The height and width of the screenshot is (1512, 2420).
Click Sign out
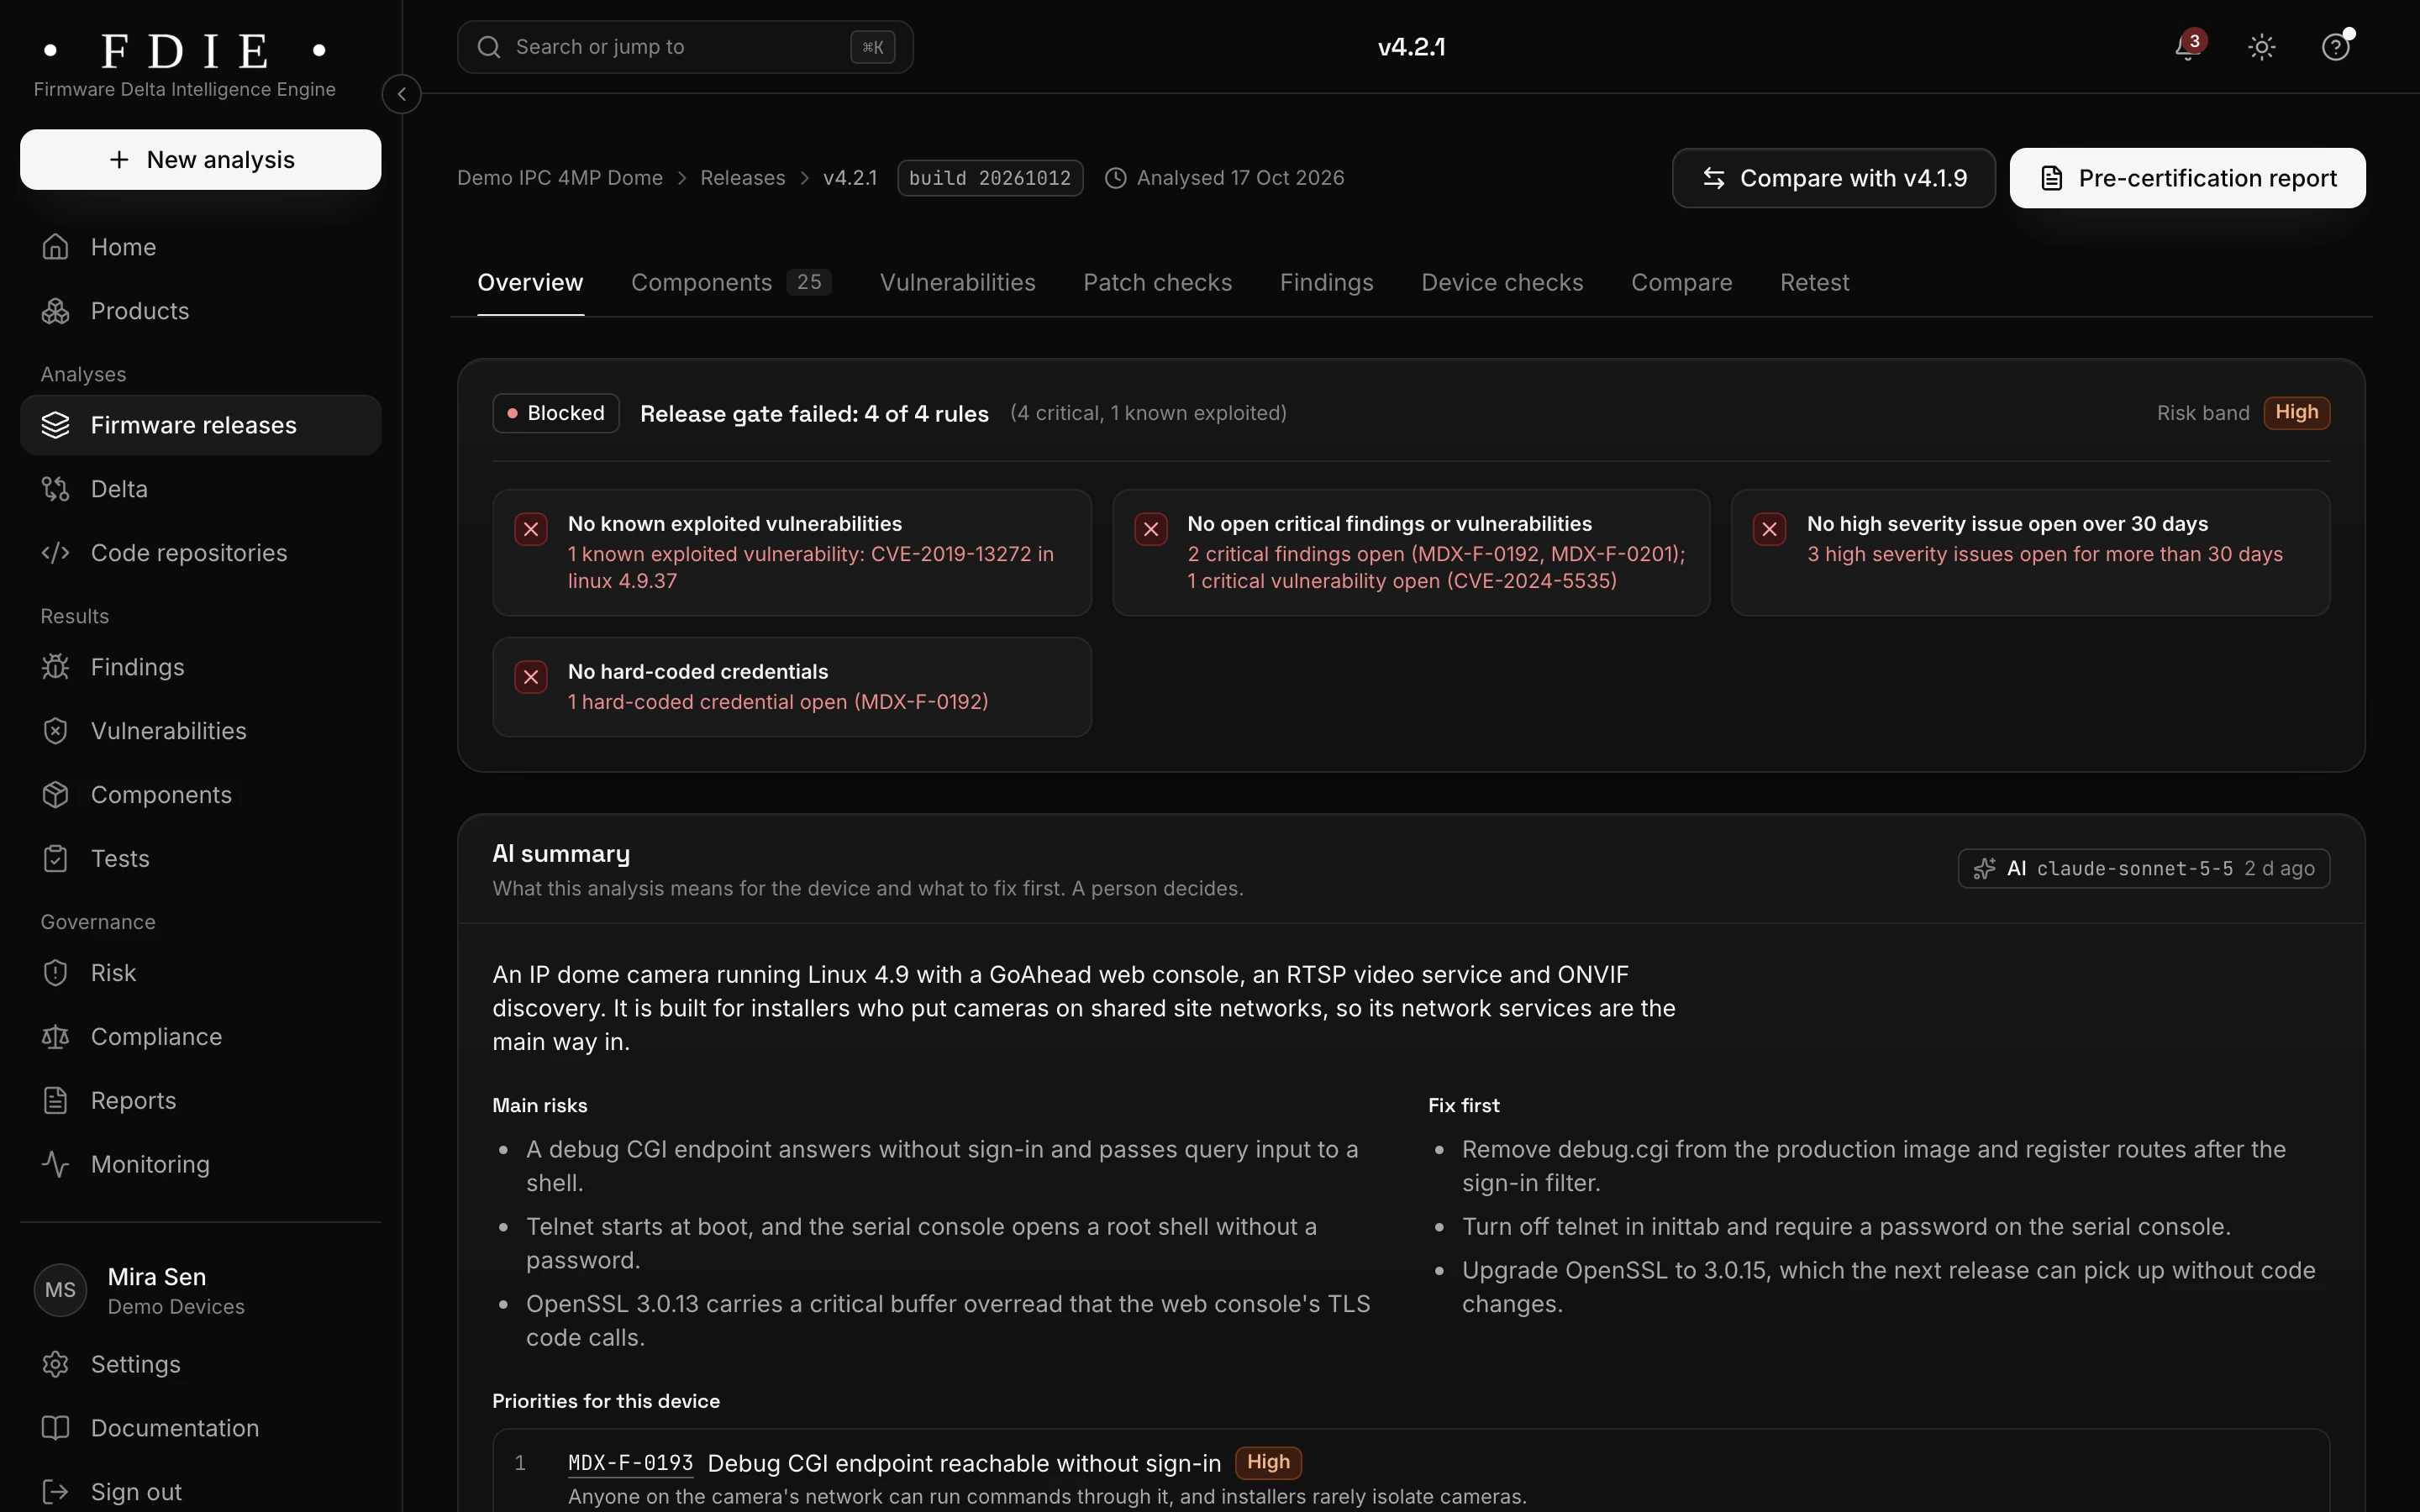pos(201,1492)
